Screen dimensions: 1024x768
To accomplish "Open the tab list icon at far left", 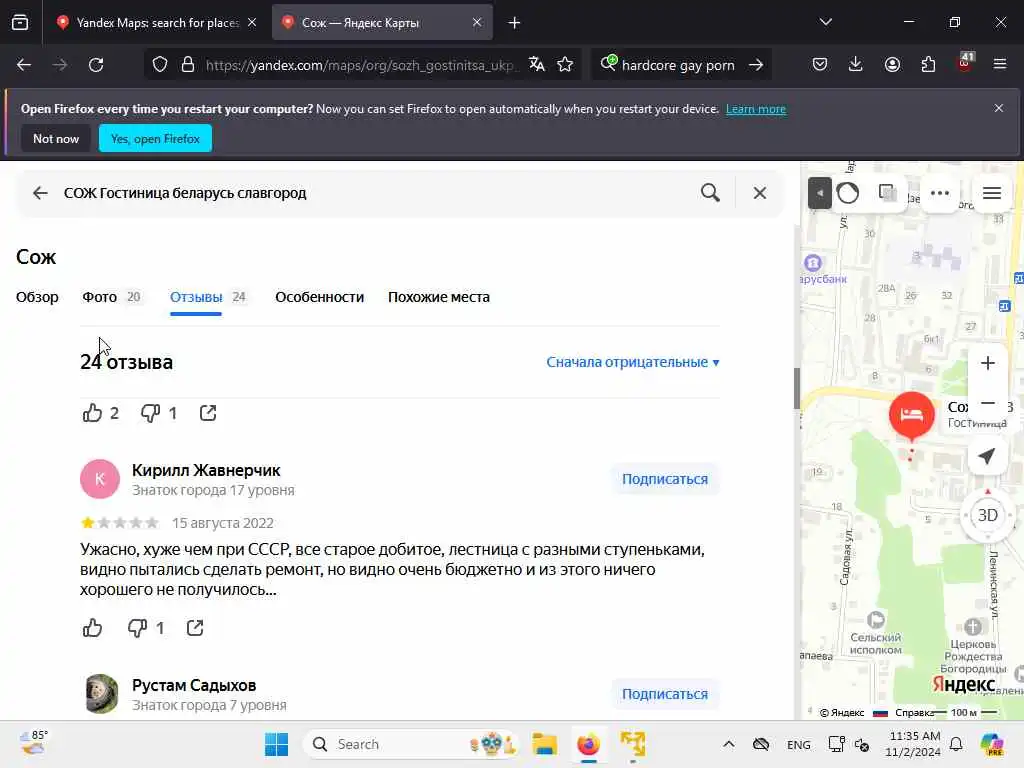I will [20, 23].
